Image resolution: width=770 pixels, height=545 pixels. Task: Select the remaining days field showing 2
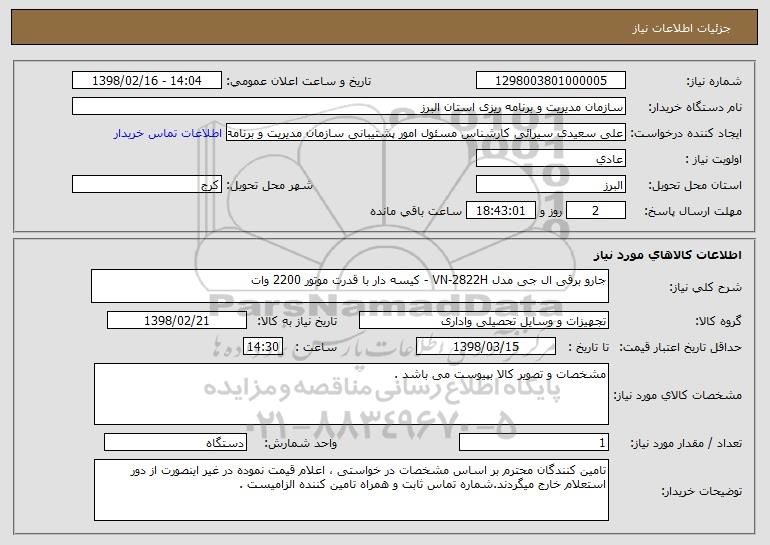596,210
